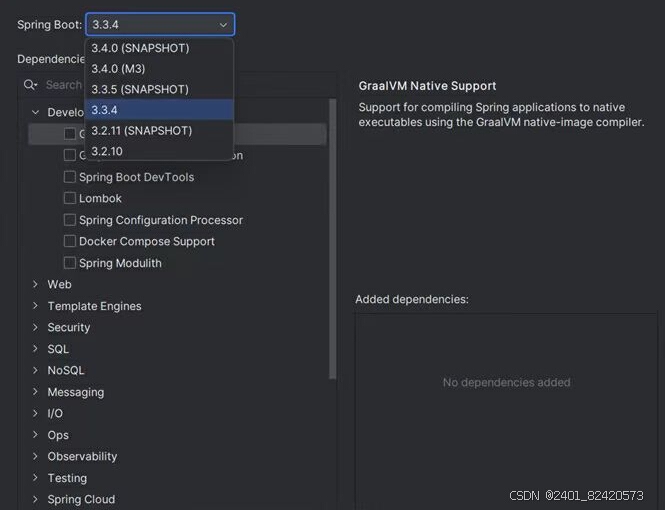Image resolution: width=665 pixels, height=510 pixels.
Task: Select the Security row label
Action: tap(69, 328)
